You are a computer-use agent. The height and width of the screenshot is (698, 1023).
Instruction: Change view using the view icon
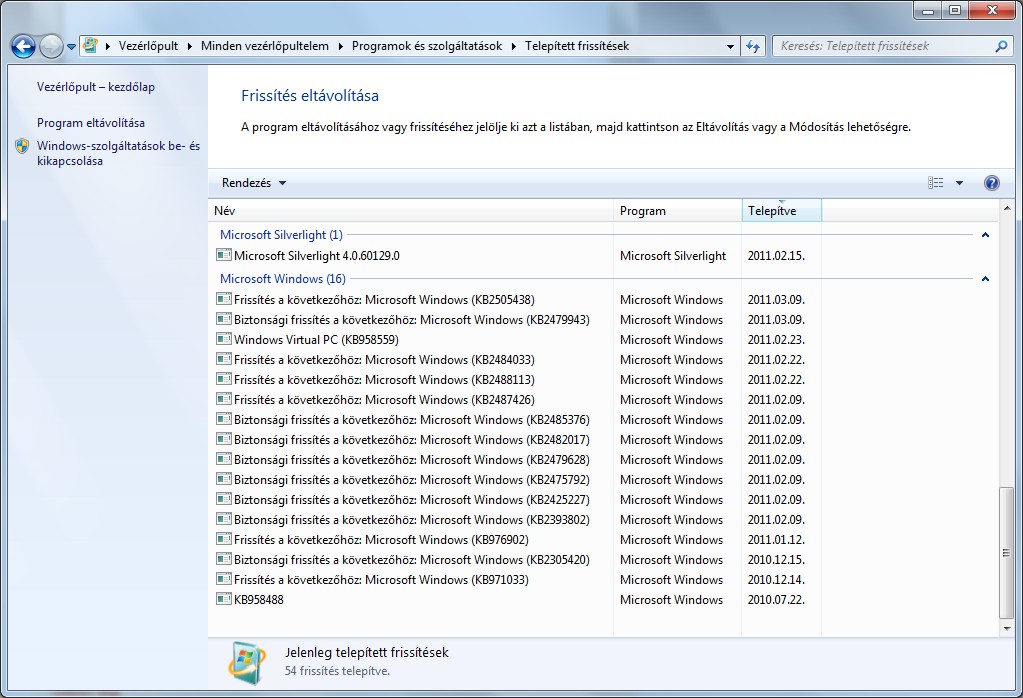(935, 183)
